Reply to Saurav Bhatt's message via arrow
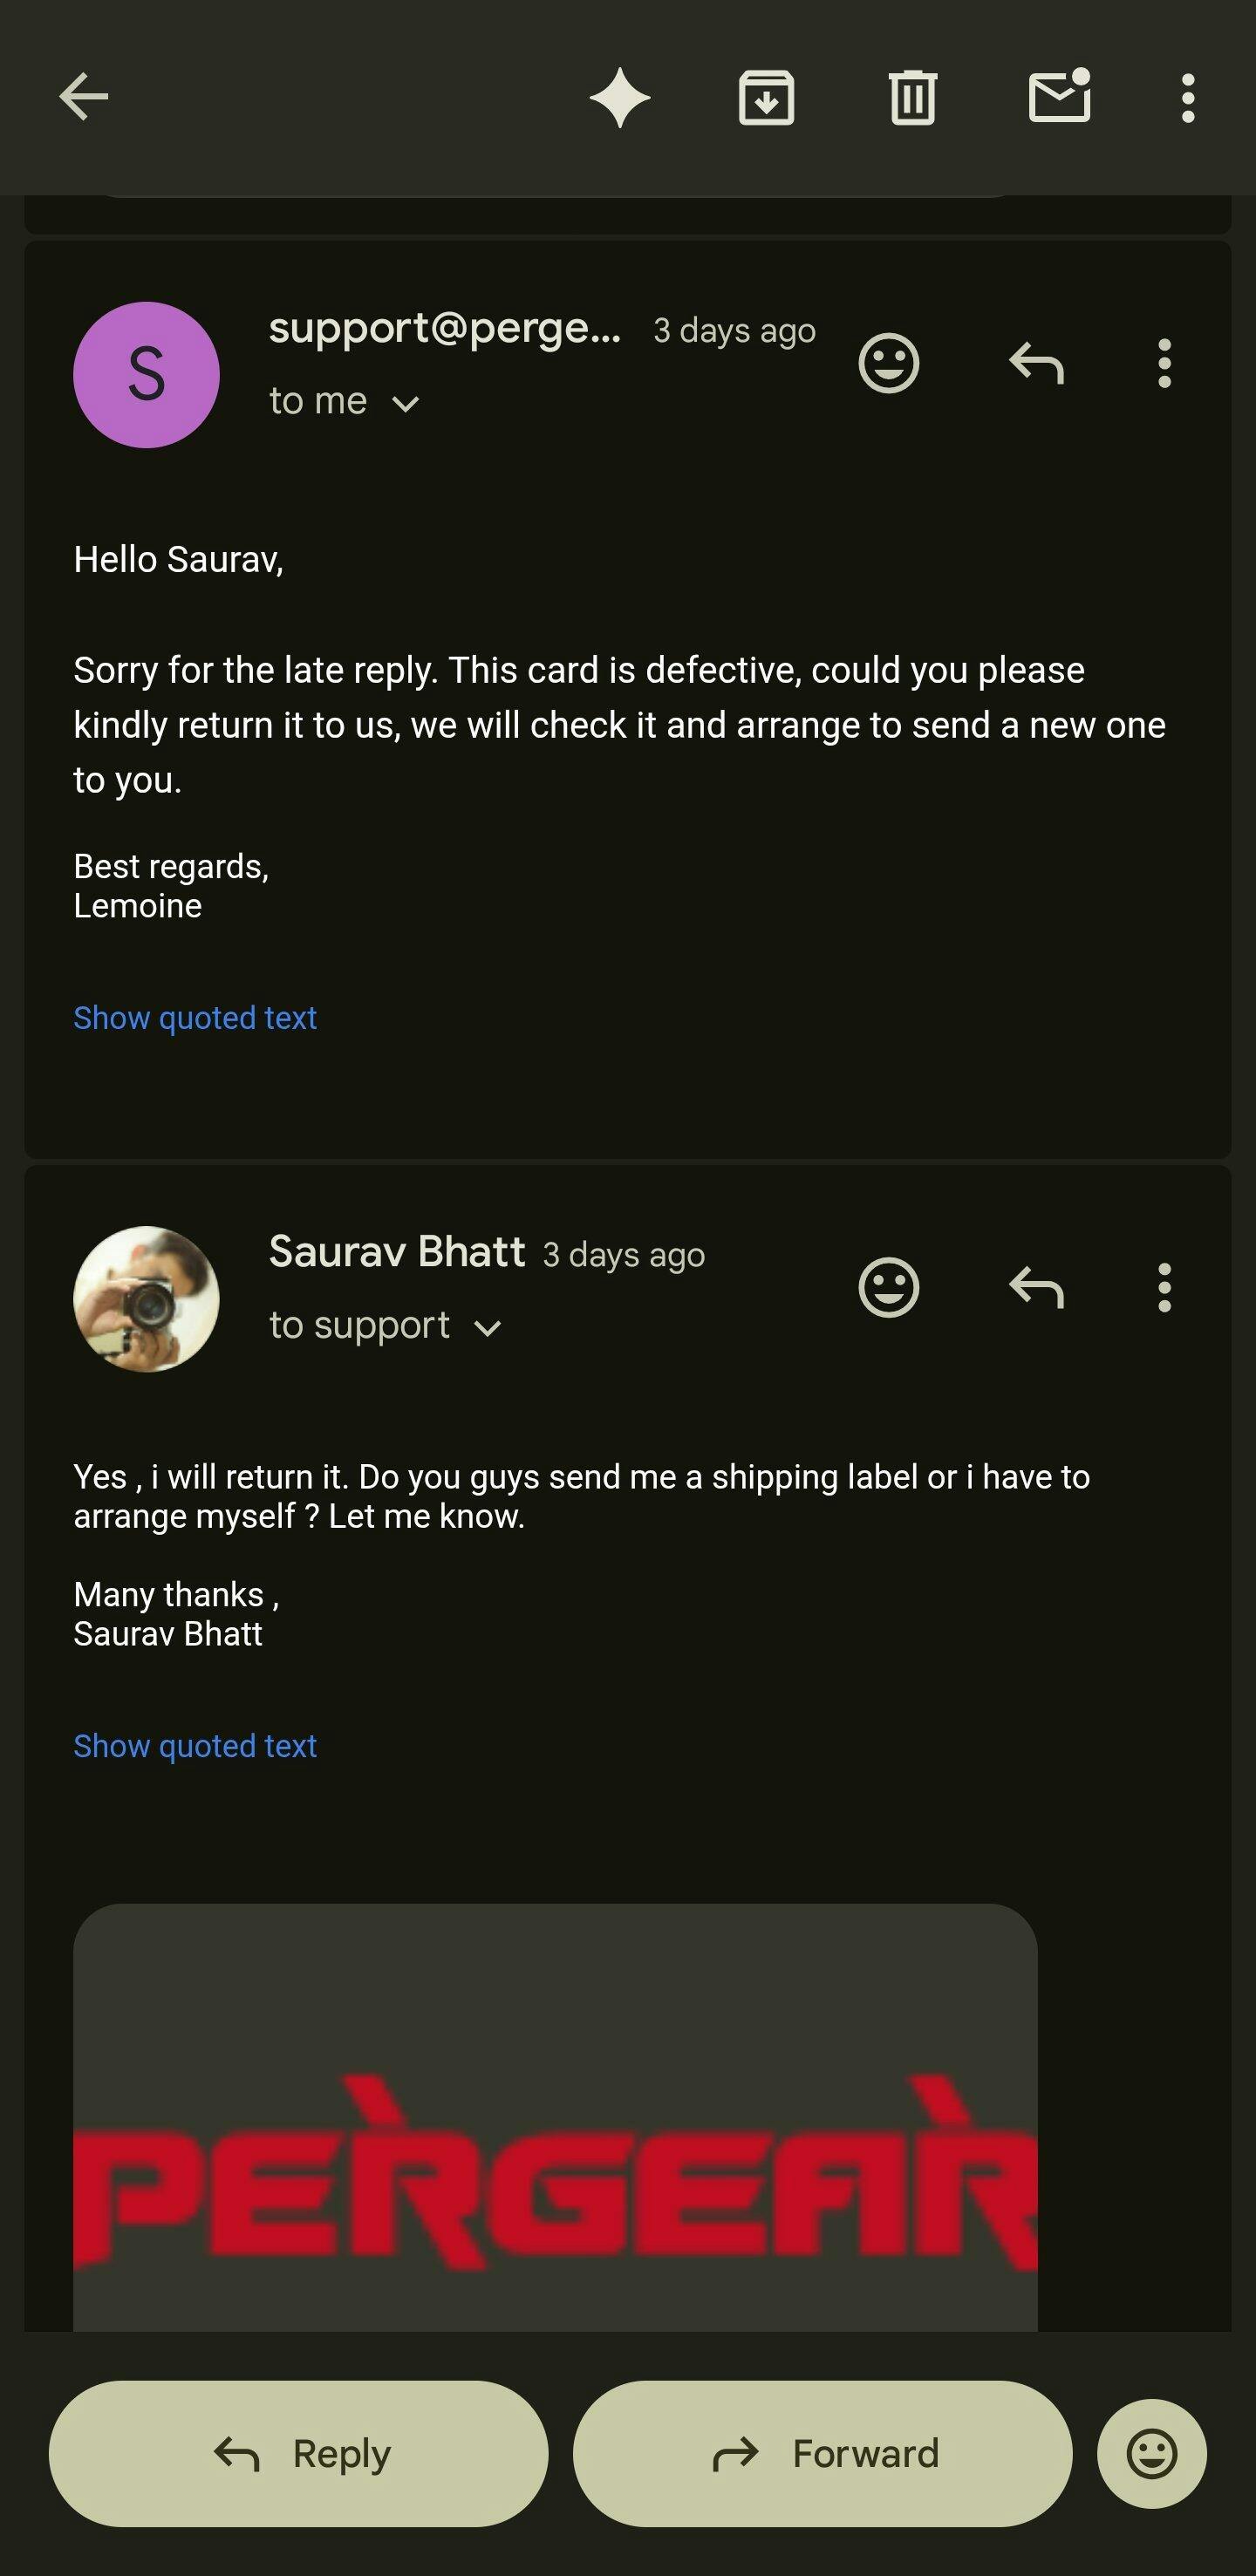The width and height of the screenshot is (1256, 2576). [x=1036, y=1287]
